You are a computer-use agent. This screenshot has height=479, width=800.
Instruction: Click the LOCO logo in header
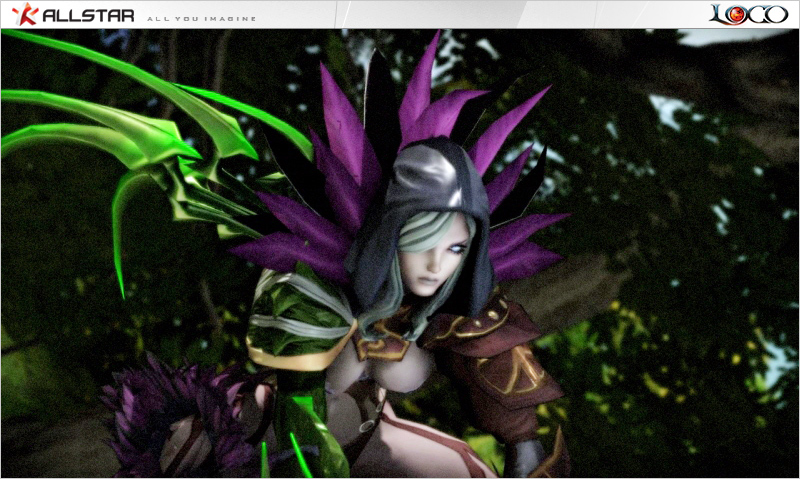click(748, 14)
